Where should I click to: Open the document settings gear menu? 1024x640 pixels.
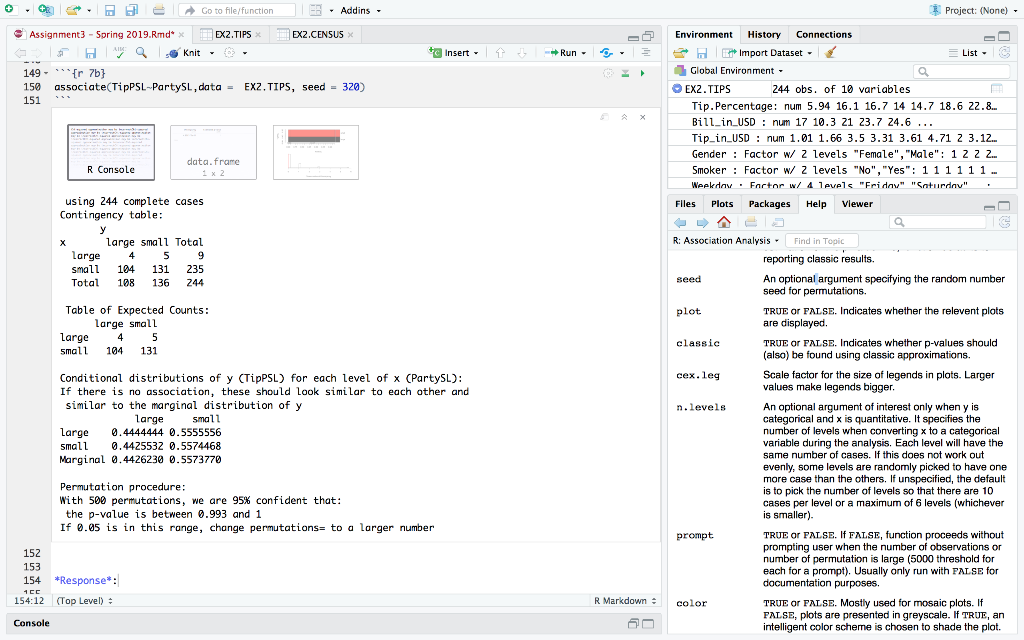click(x=229, y=53)
